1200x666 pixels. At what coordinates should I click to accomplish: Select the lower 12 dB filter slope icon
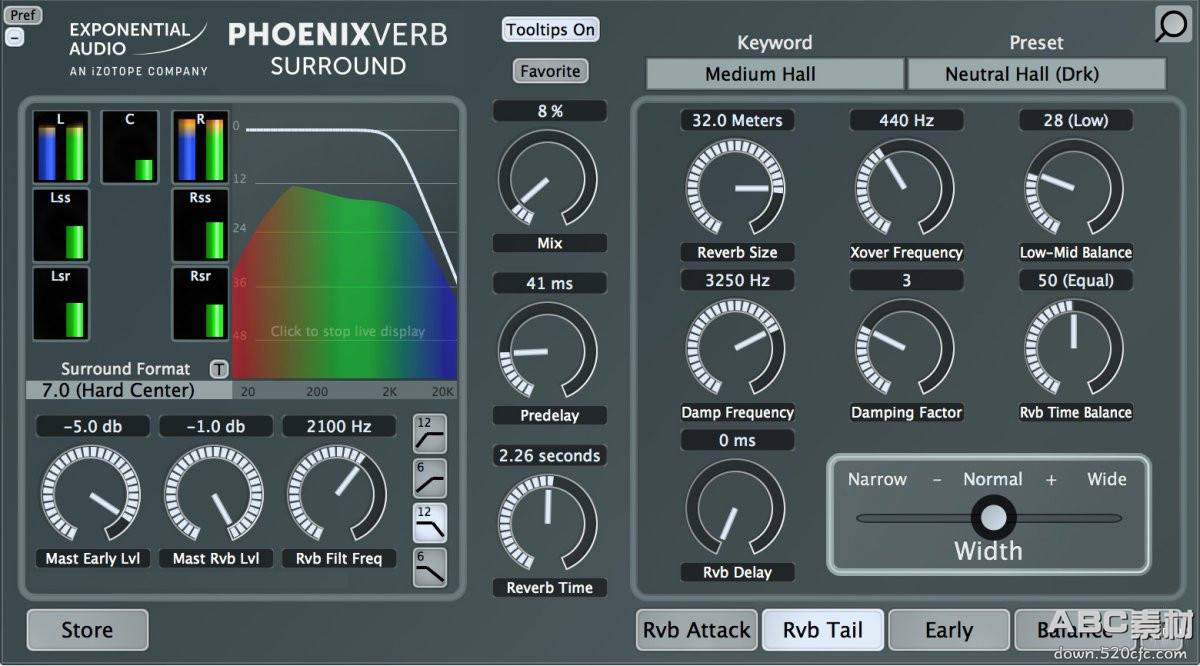430,523
